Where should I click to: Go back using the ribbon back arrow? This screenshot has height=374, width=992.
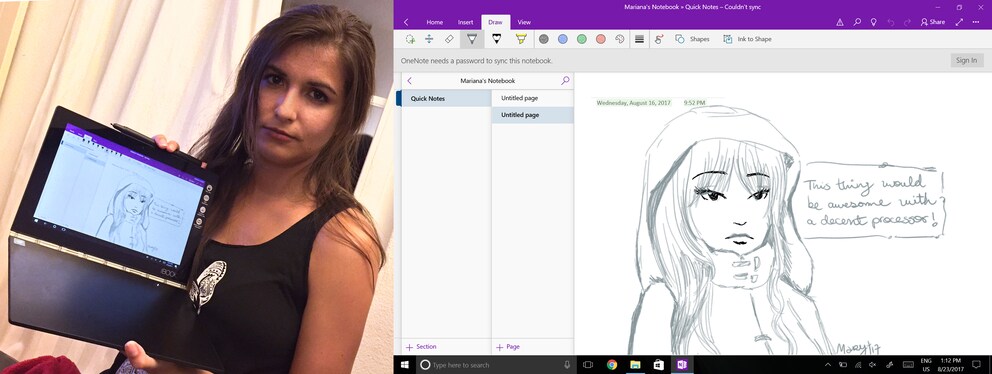(406, 22)
